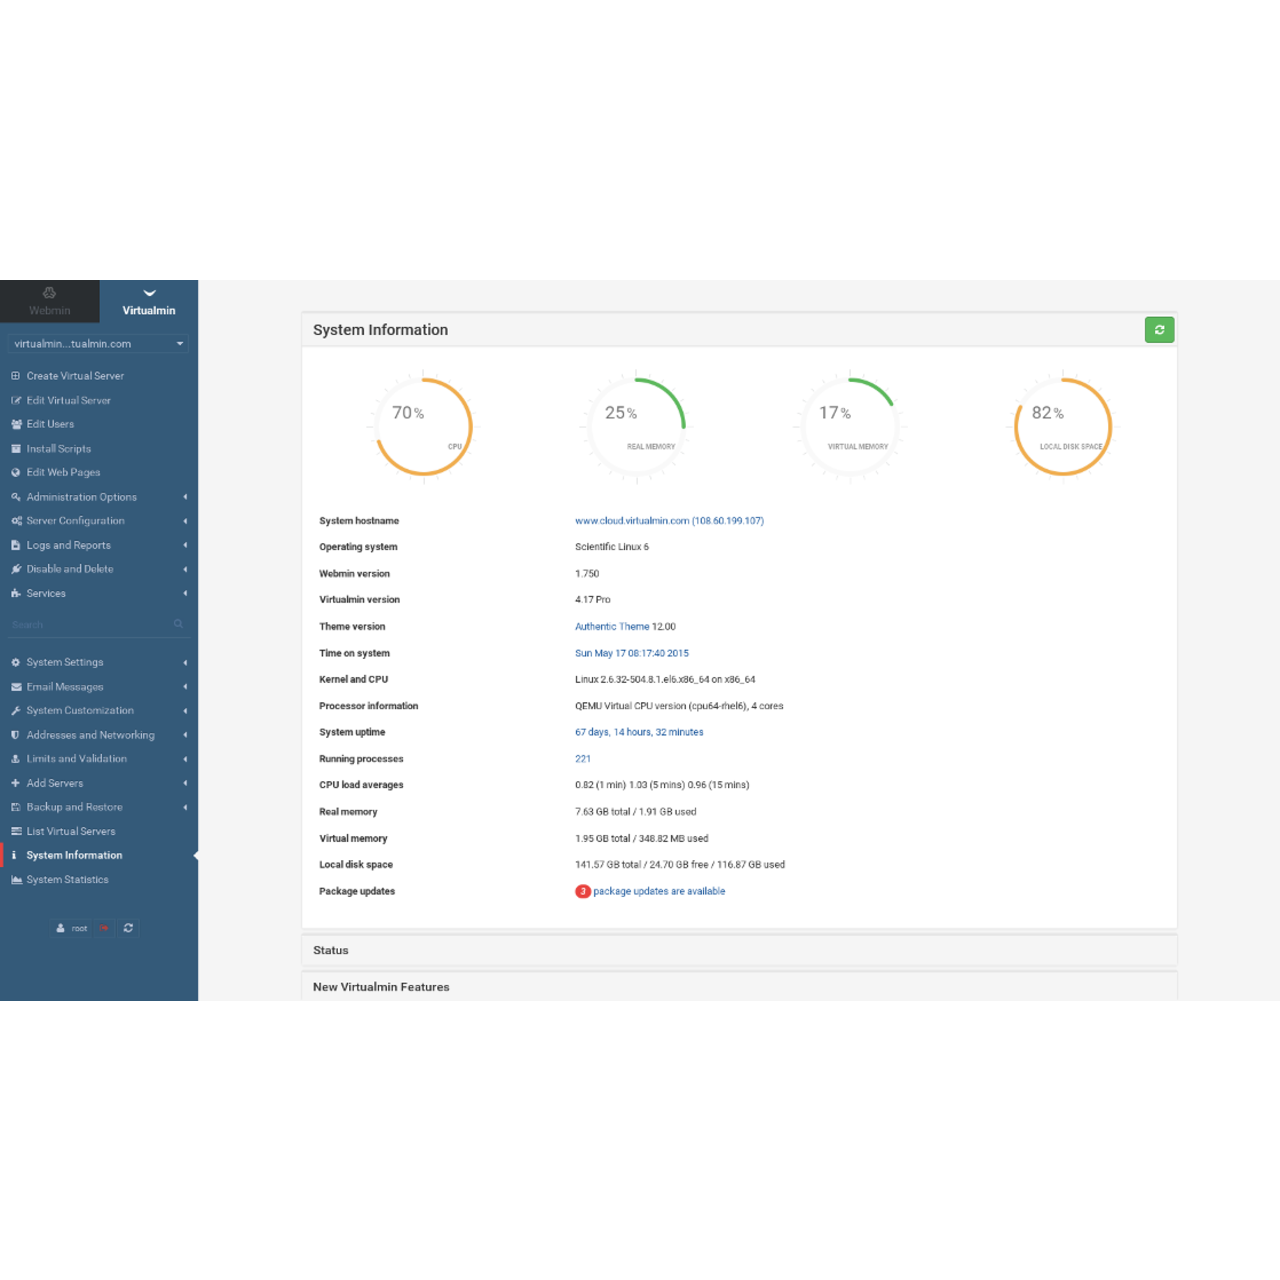Screen dimensions: 1280x1280
Task: Click the System Information panel title
Action: pyautogui.click(x=380, y=330)
